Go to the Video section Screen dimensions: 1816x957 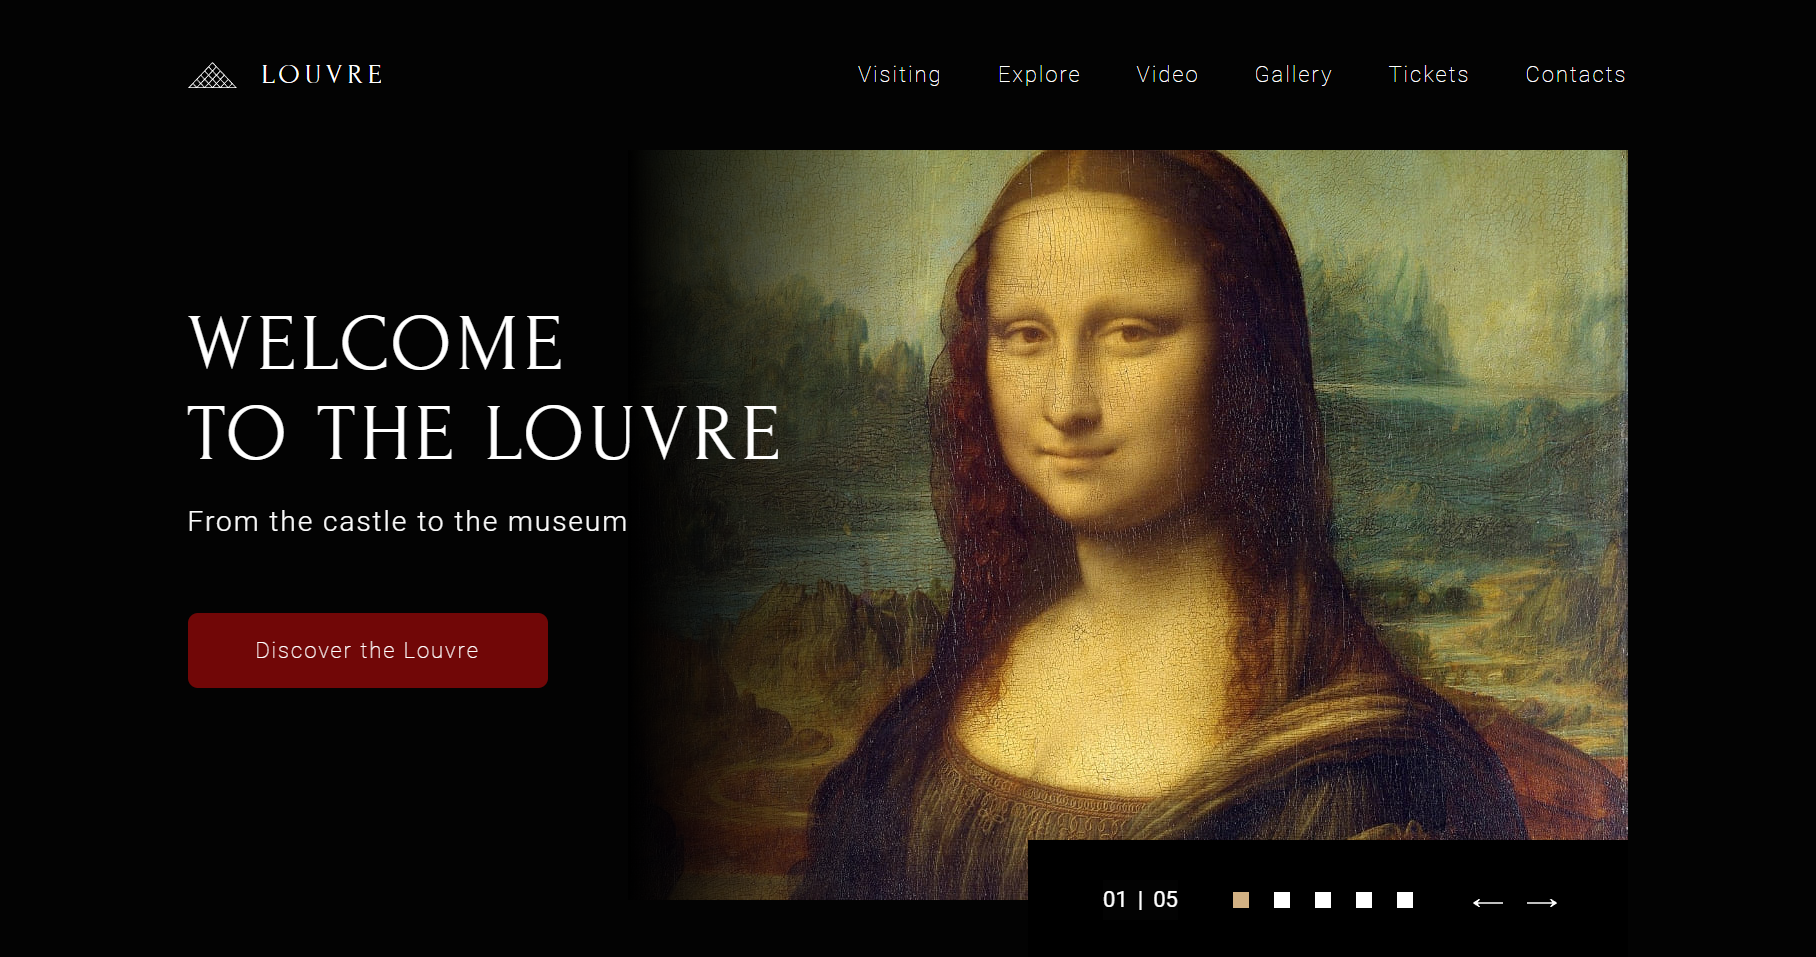[x=1167, y=75]
